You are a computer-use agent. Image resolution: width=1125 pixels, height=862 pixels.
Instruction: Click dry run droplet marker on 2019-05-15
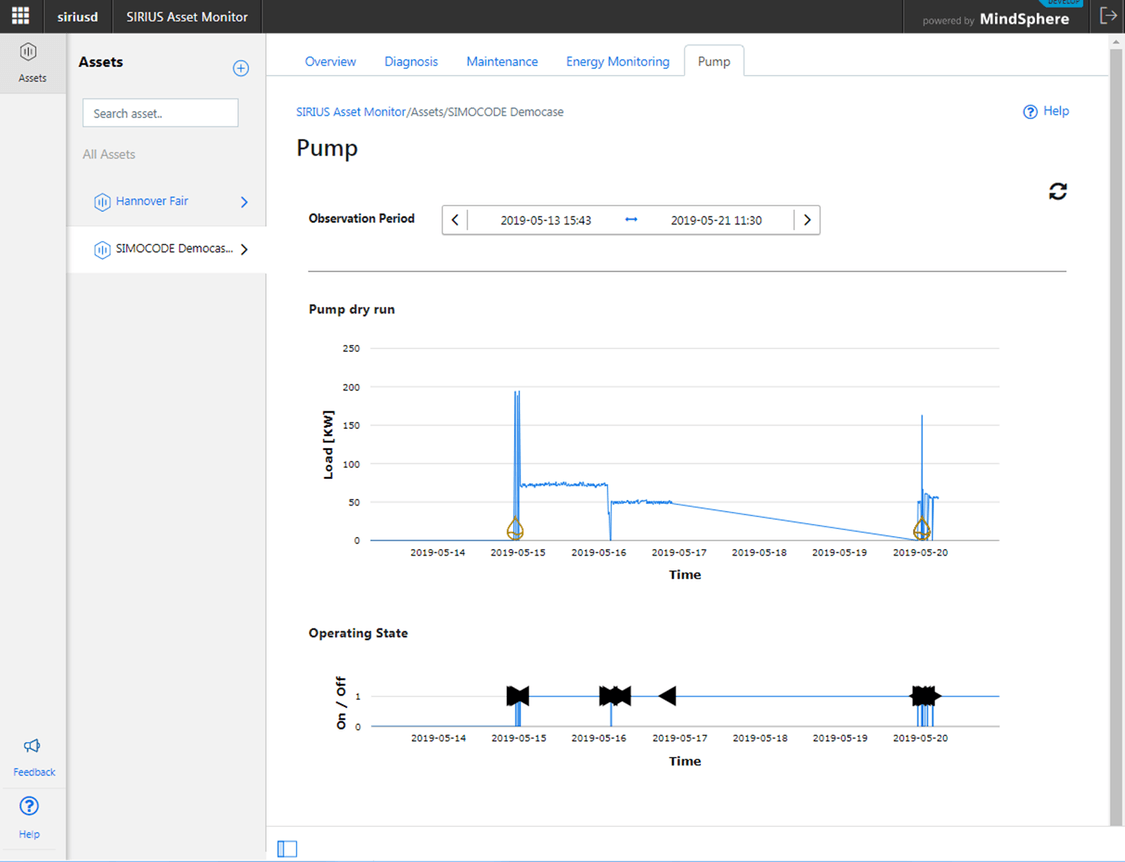pyautogui.click(x=515, y=529)
